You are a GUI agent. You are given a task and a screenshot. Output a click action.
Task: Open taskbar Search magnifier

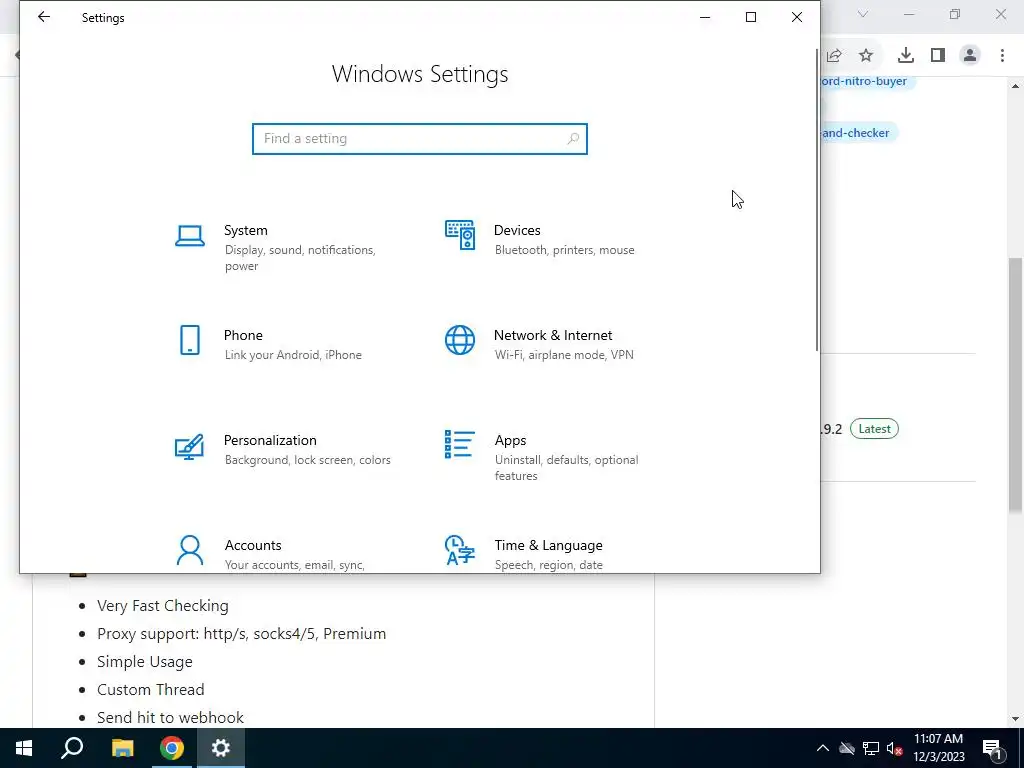[x=72, y=748]
